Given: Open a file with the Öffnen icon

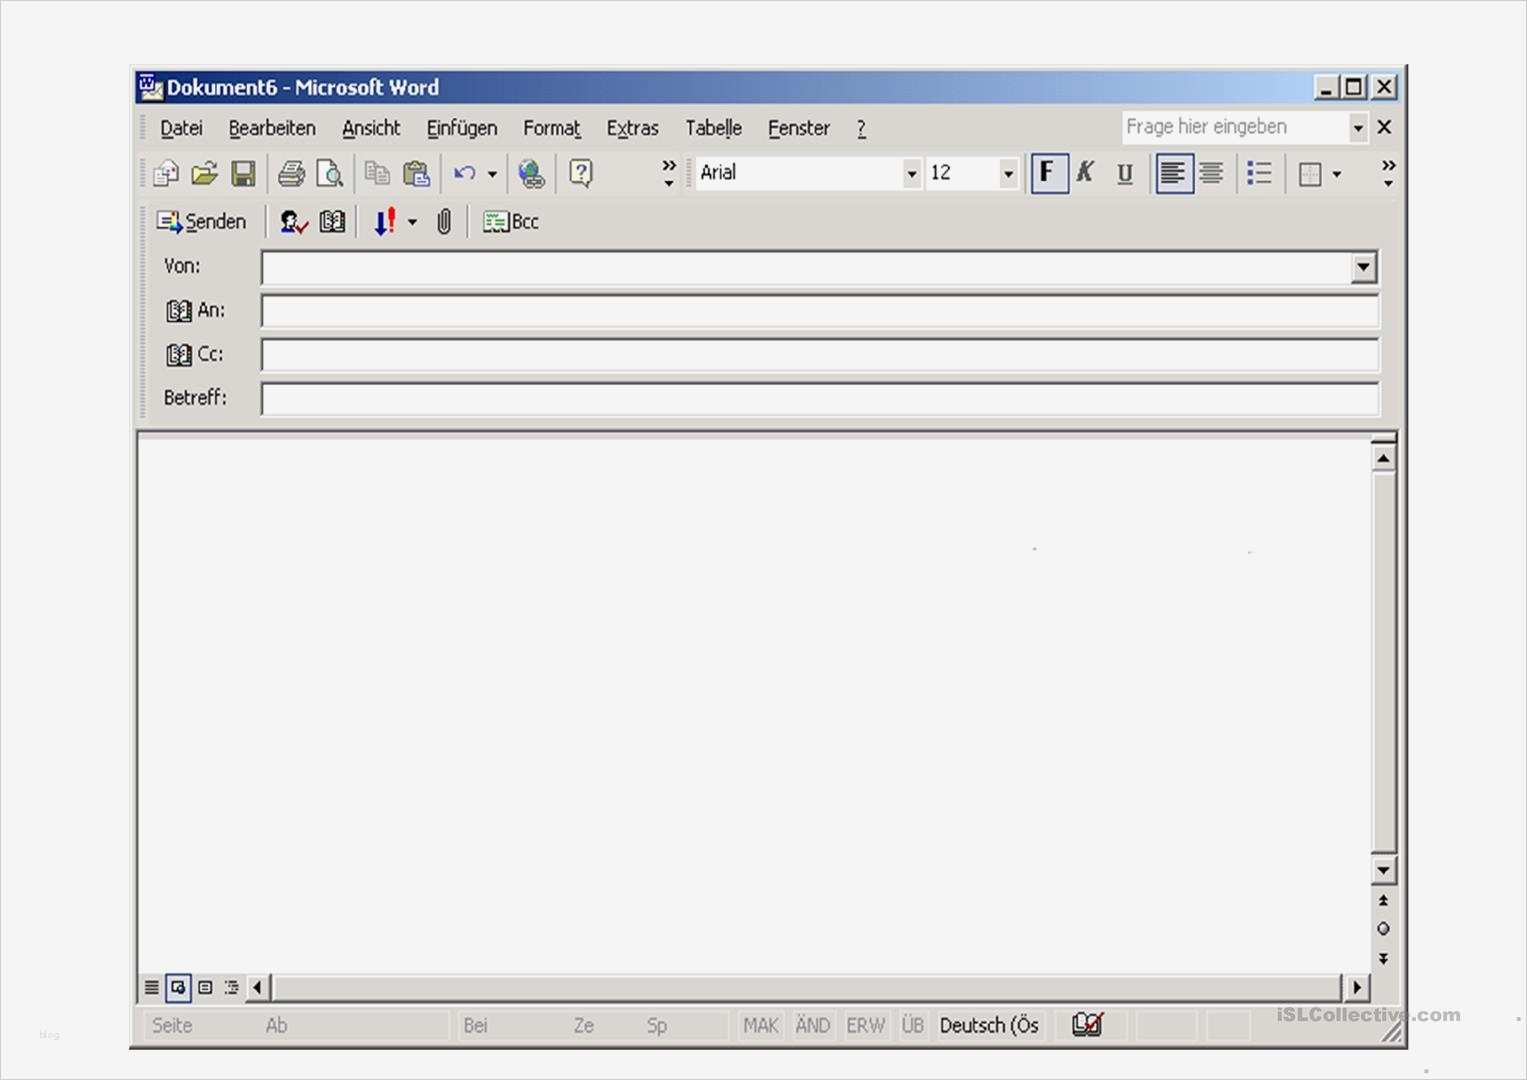Looking at the screenshot, I should (205, 173).
